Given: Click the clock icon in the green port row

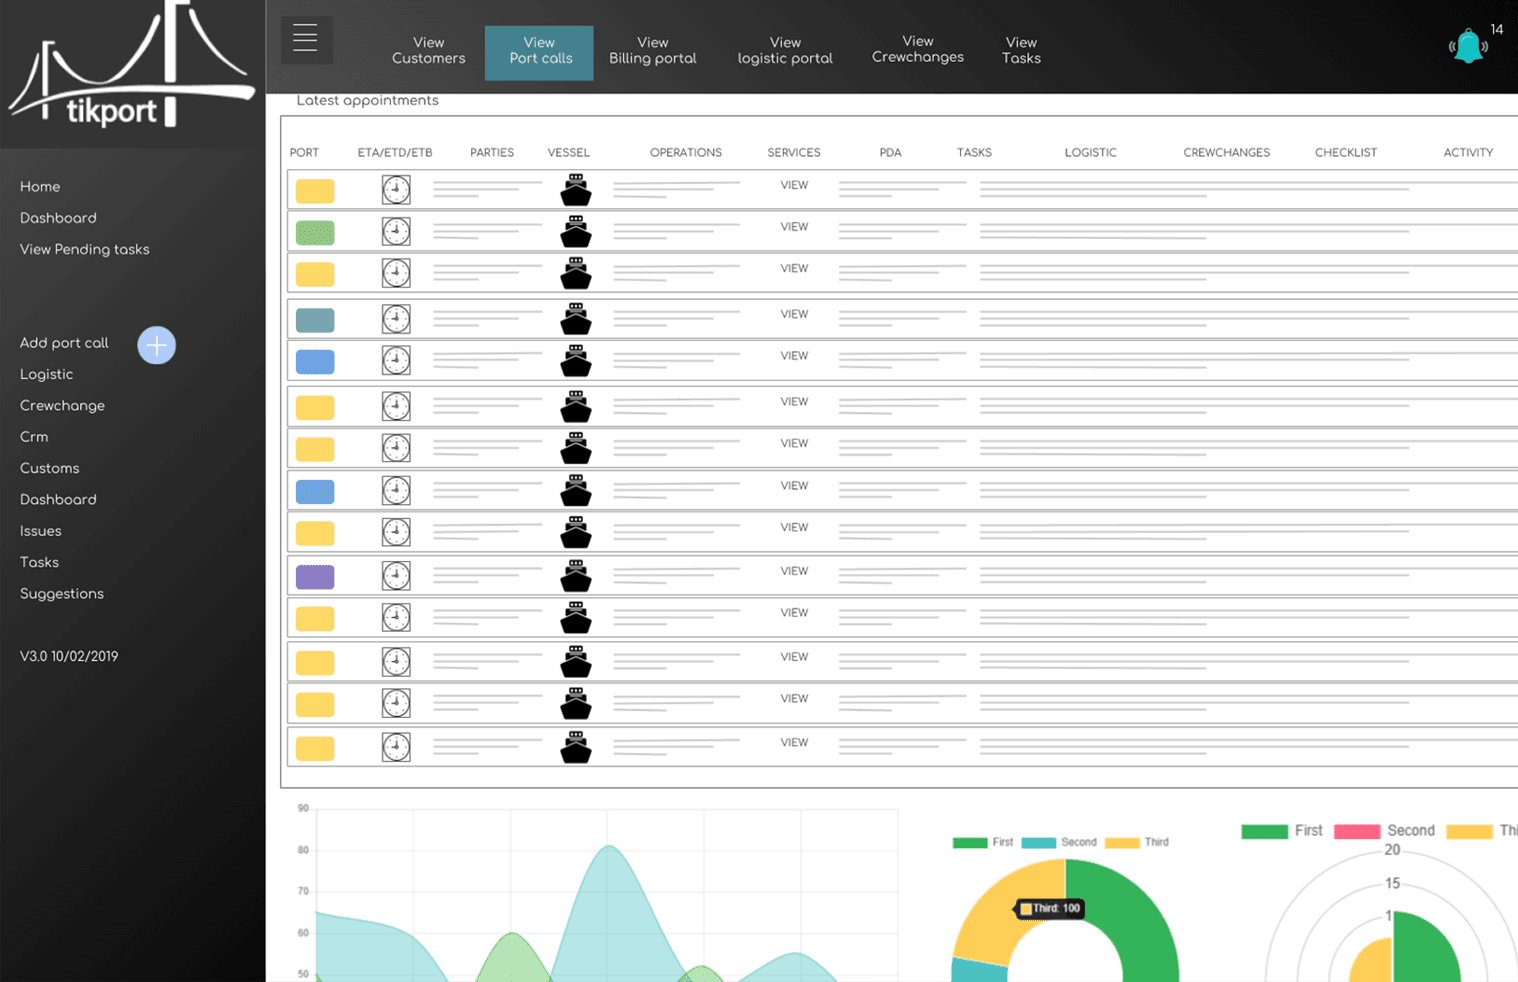Looking at the screenshot, I should point(396,231).
